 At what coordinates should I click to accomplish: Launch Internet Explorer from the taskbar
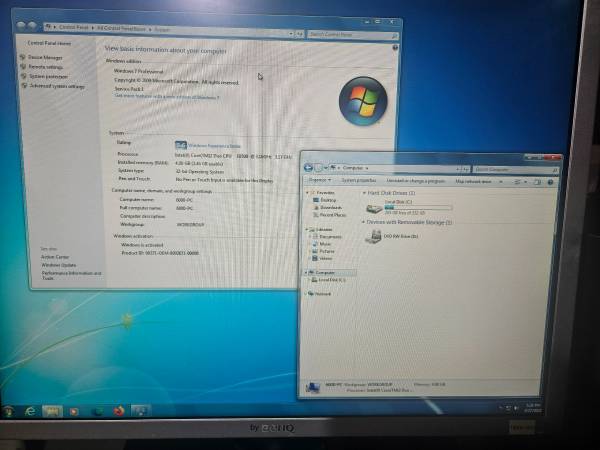tap(31, 410)
